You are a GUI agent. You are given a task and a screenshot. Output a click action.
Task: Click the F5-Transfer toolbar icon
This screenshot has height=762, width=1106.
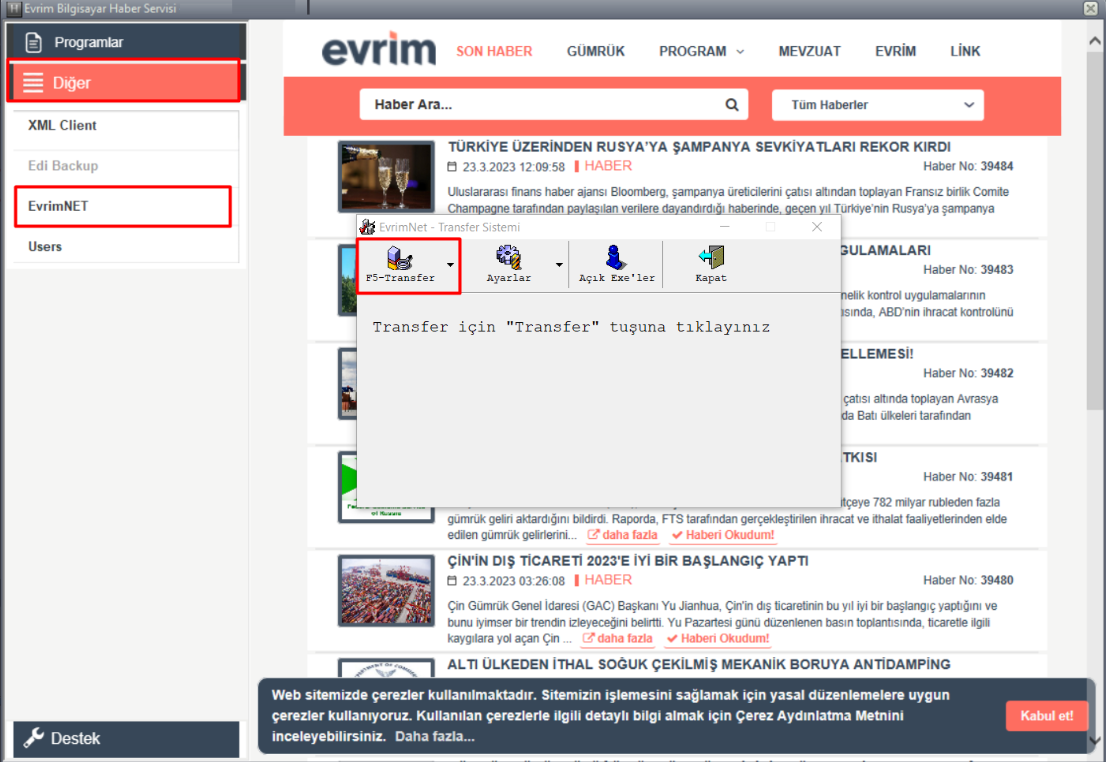(400, 259)
